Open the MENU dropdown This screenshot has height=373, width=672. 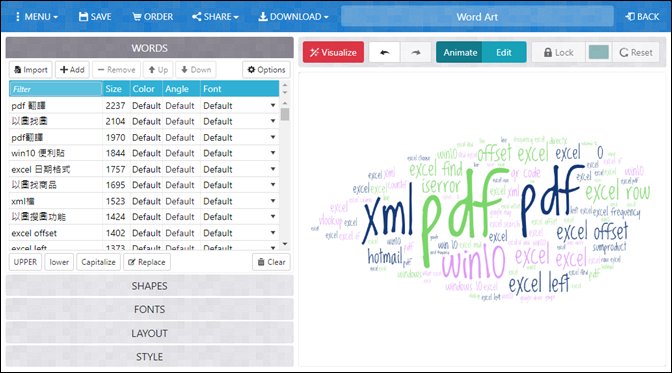point(36,17)
